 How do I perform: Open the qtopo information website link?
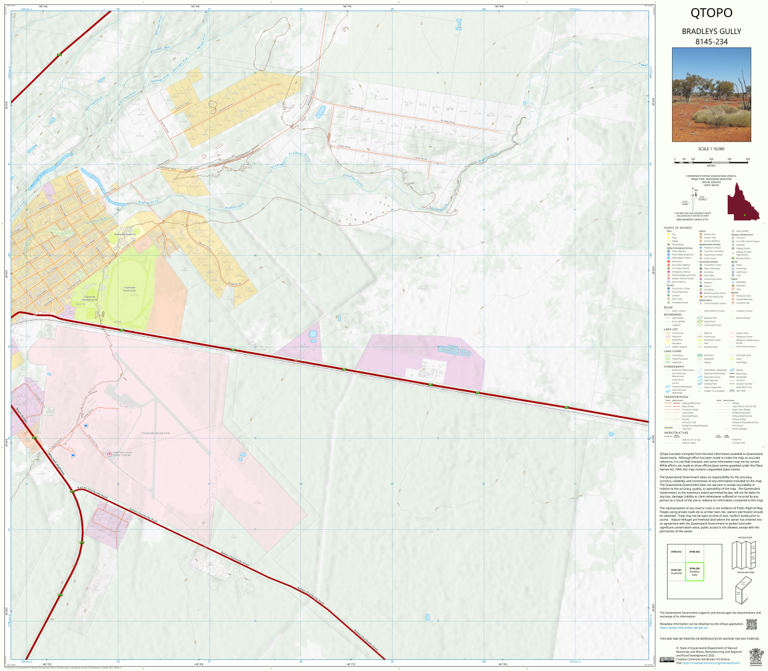[682, 627]
